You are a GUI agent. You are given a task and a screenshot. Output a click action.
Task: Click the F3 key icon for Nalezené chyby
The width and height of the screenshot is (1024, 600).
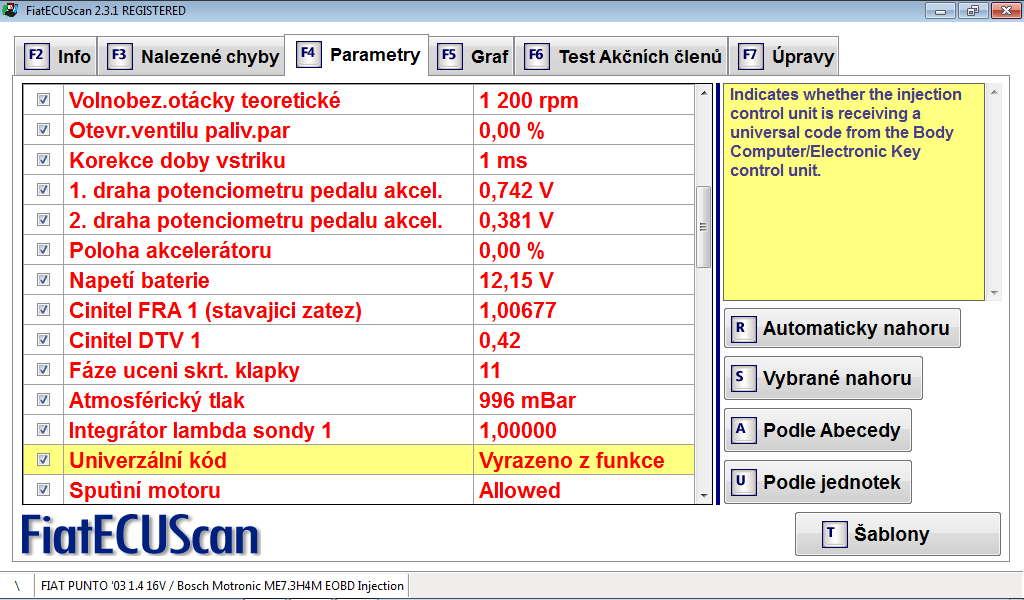pyautogui.click(x=120, y=56)
